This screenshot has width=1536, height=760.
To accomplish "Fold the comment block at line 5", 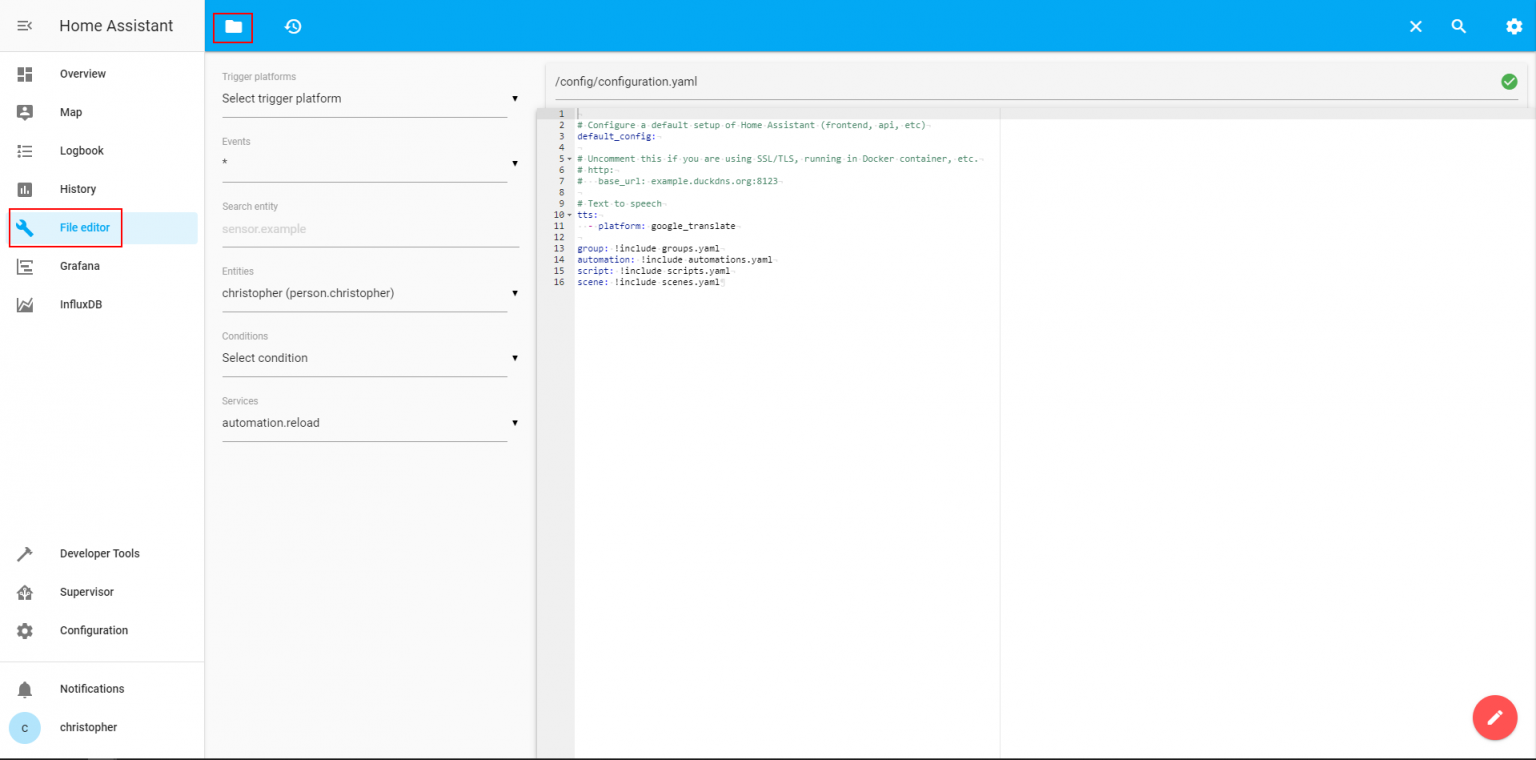I will 568,158.
